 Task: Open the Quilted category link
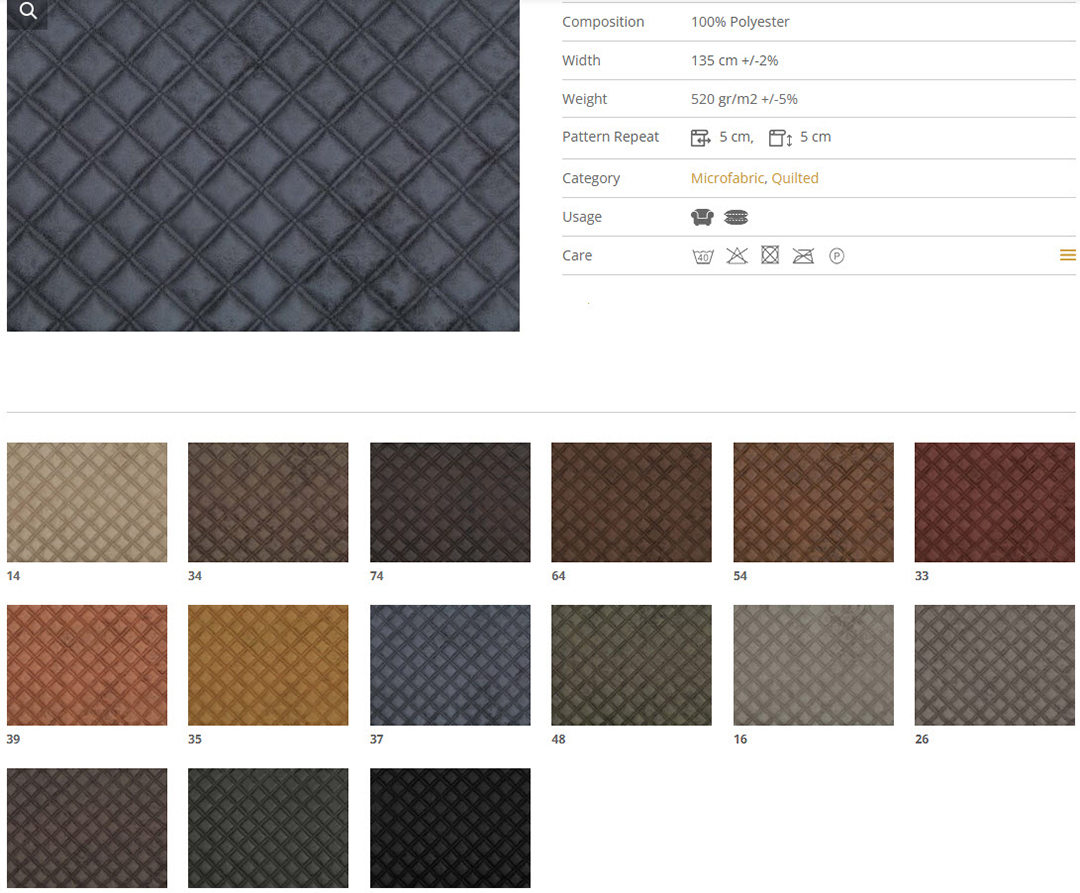coord(795,178)
